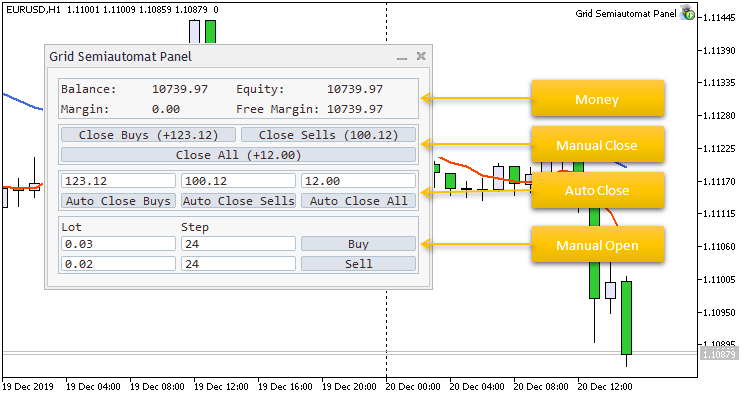The height and width of the screenshot is (398, 750).
Task: Click the Free Margin: label
Action: (277, 110)
